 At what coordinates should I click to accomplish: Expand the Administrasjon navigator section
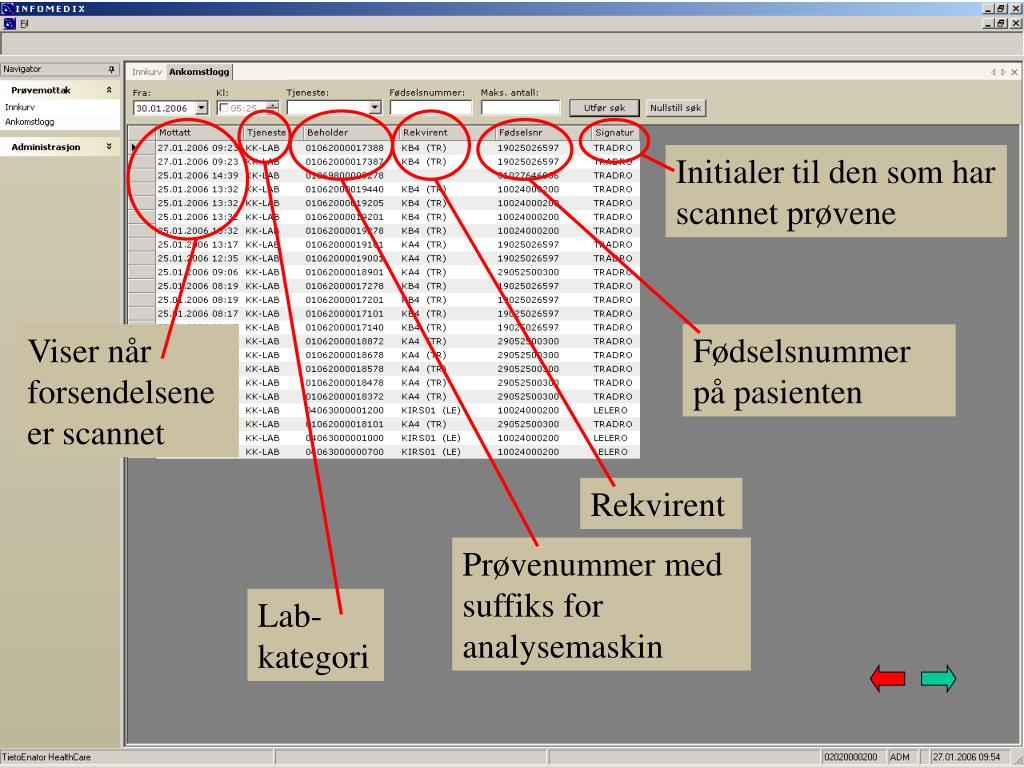tap(109, 147)
